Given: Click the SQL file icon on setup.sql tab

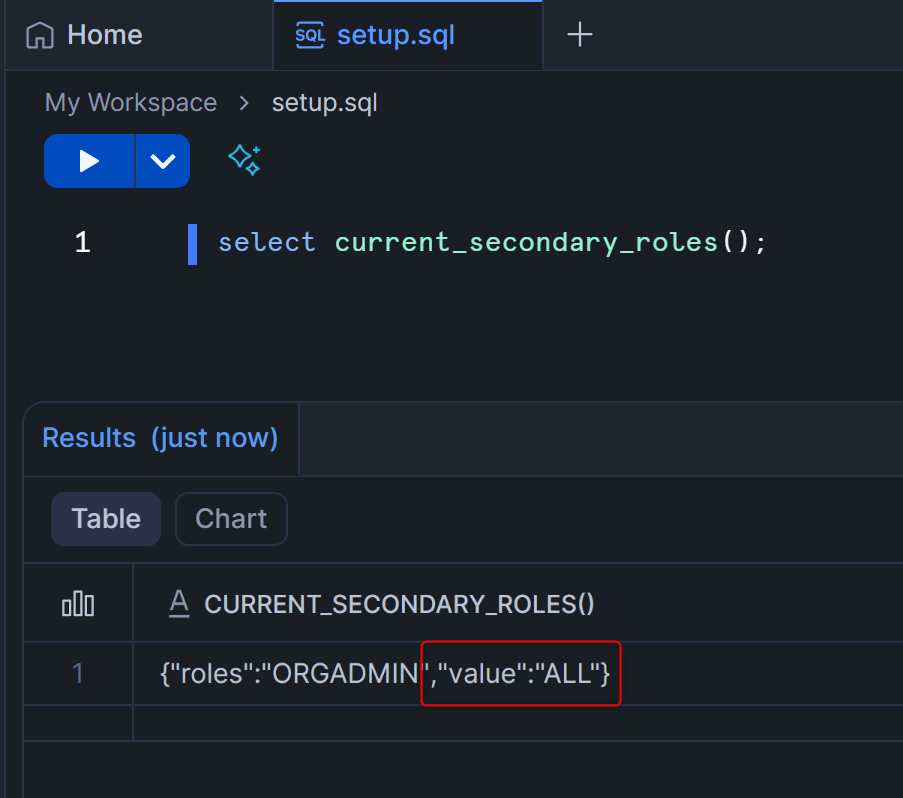Looking at the screenshot, I should pos(309,35).
